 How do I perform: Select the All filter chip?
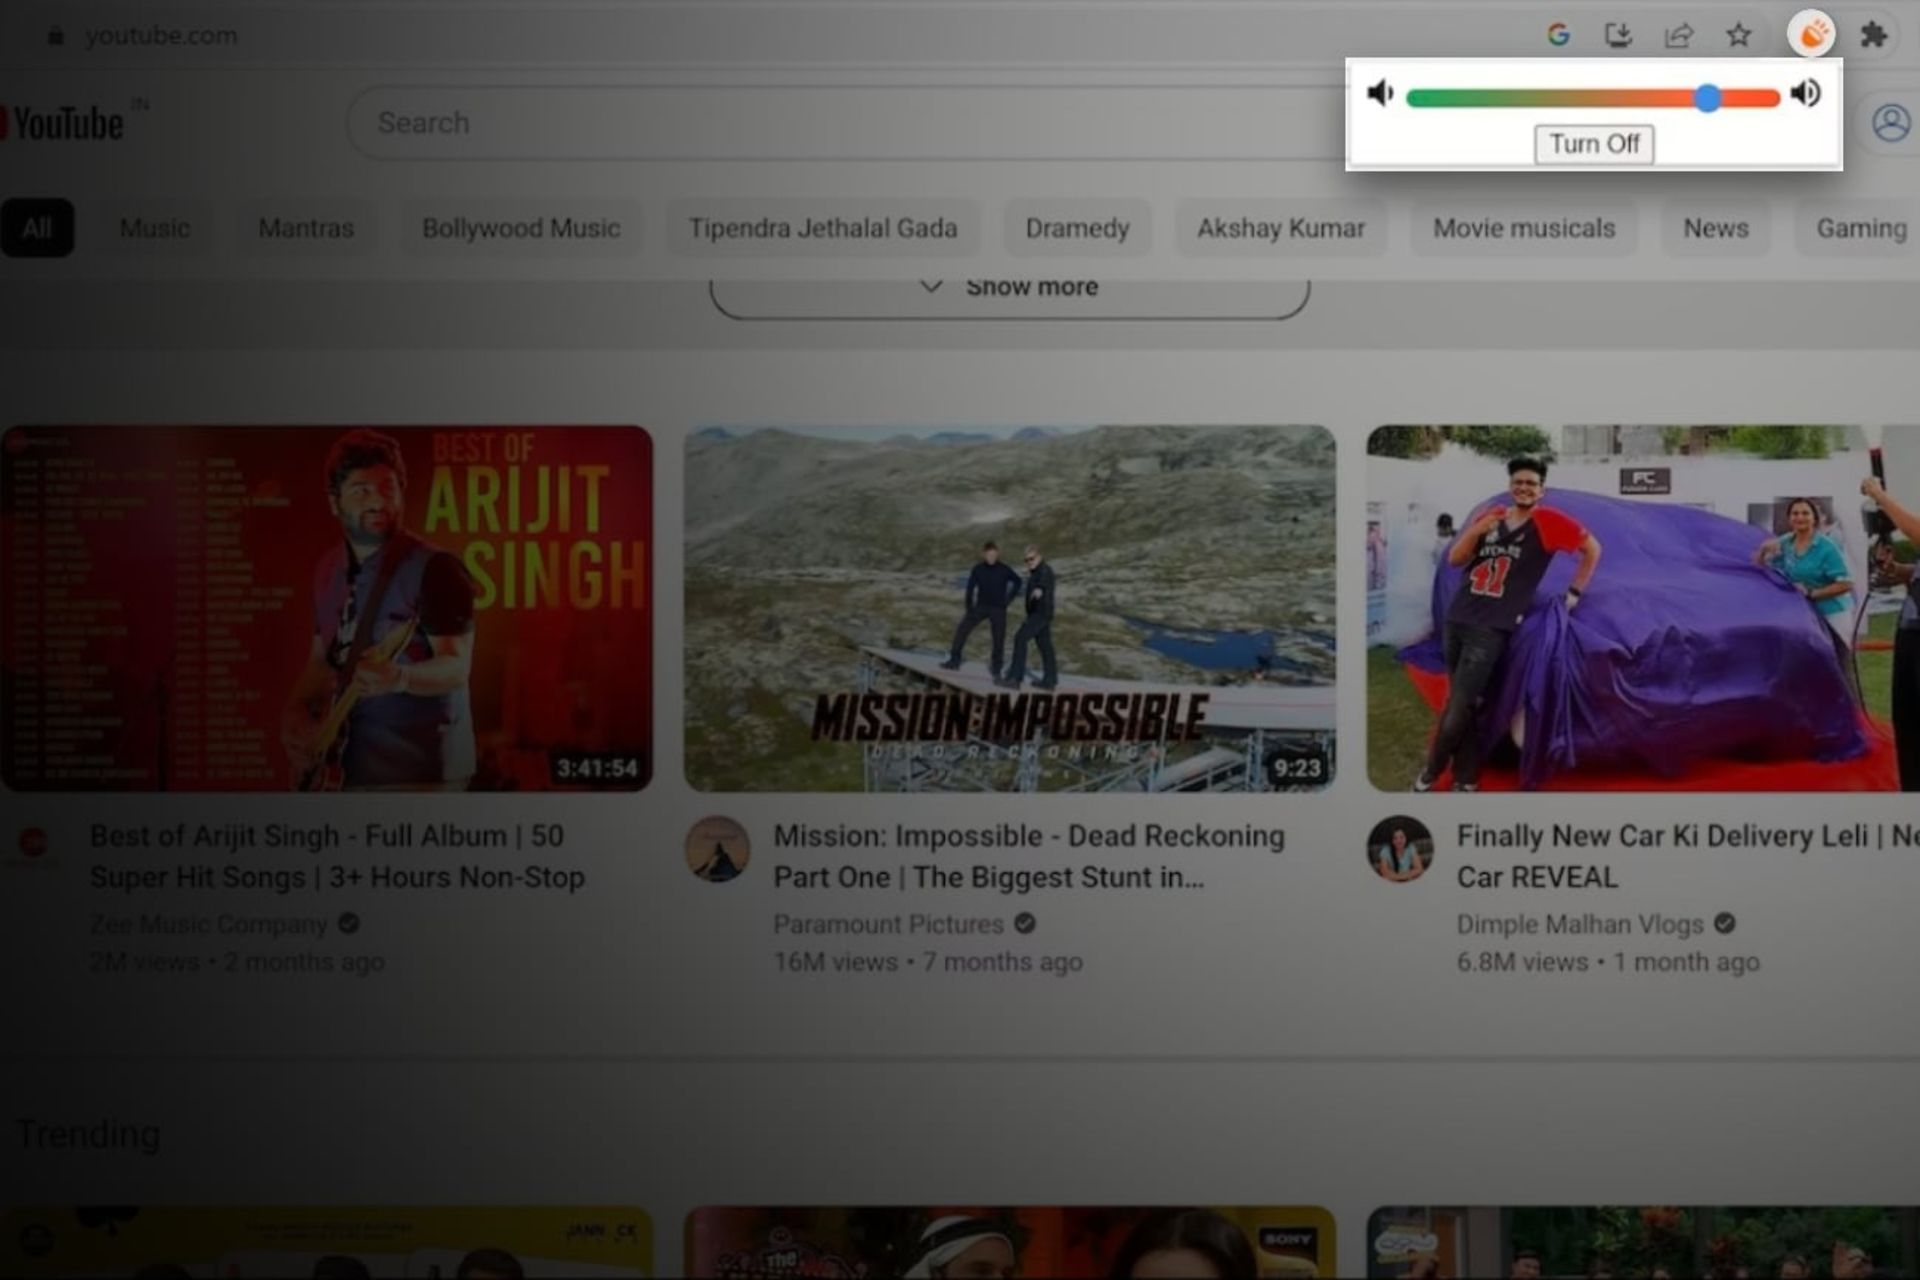click(x=37, y=228)
